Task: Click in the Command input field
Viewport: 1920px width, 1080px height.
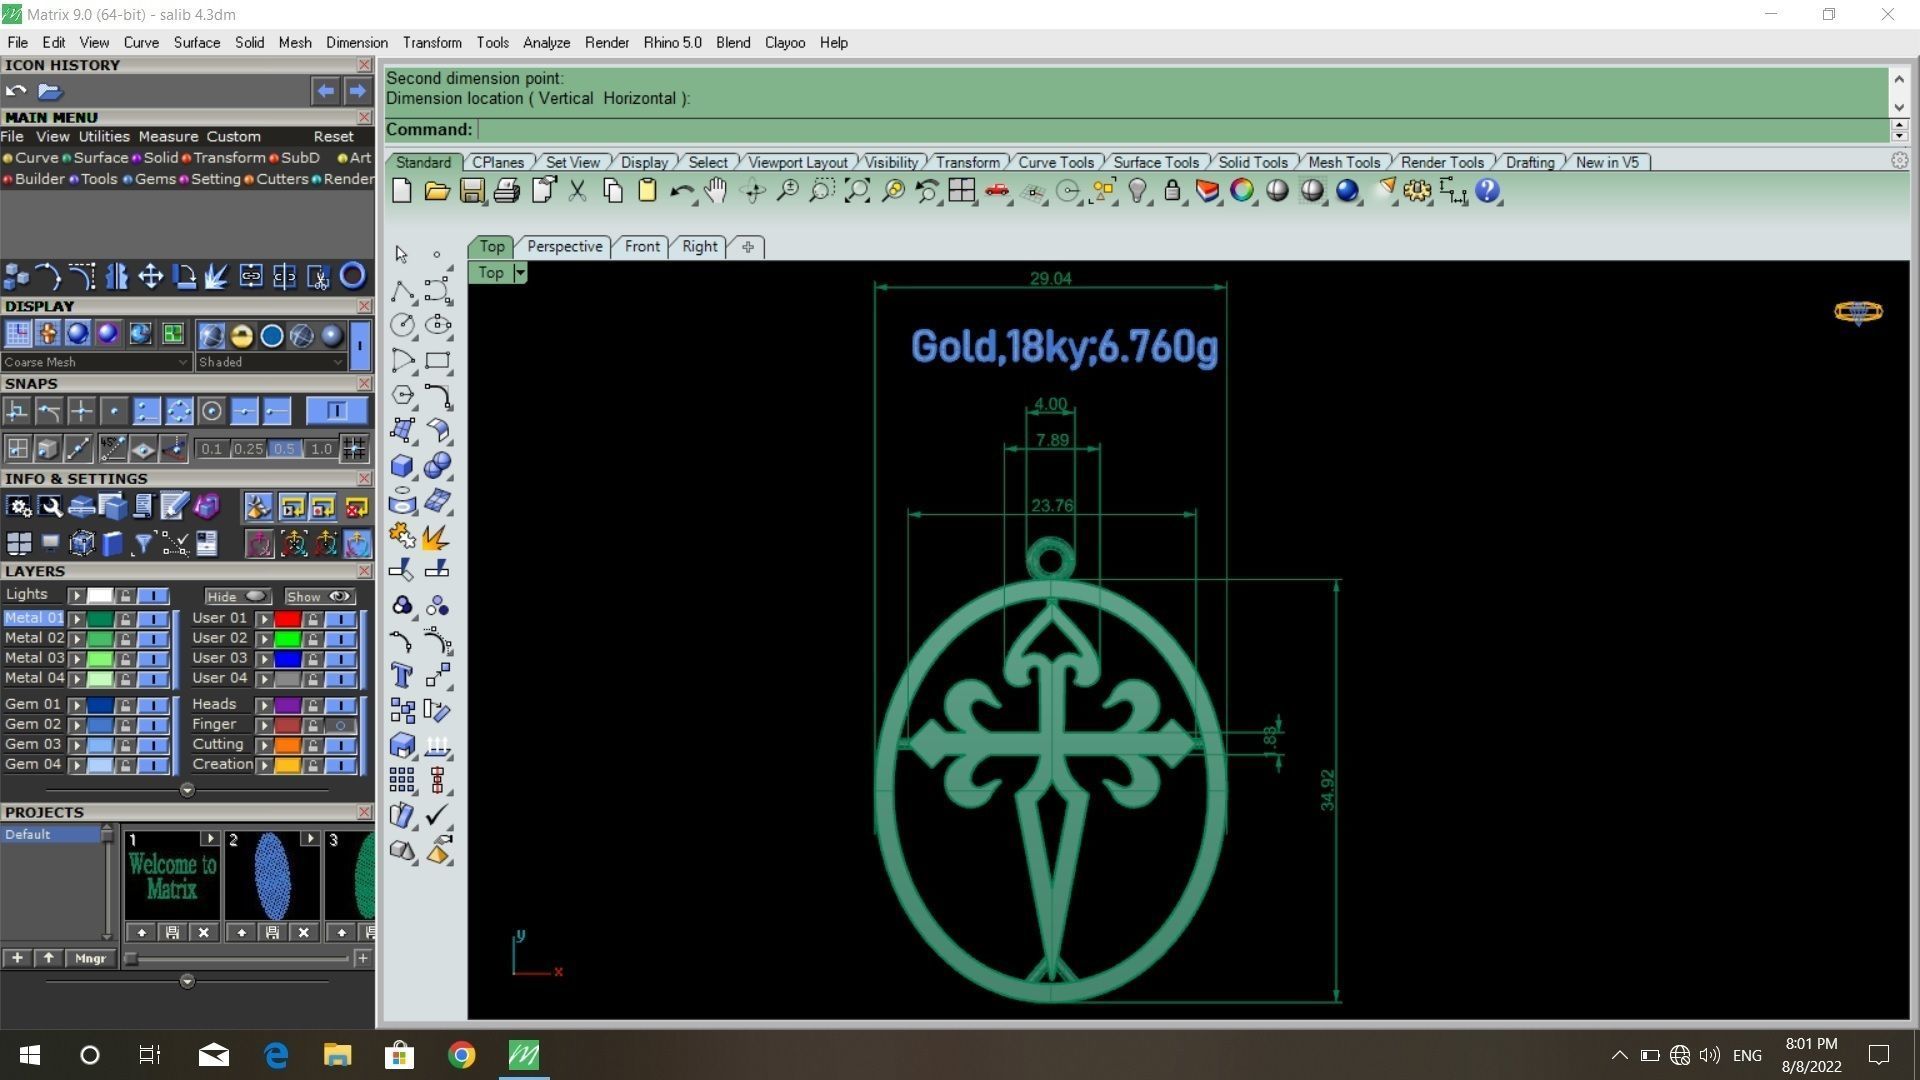Action: (1183, 129)
